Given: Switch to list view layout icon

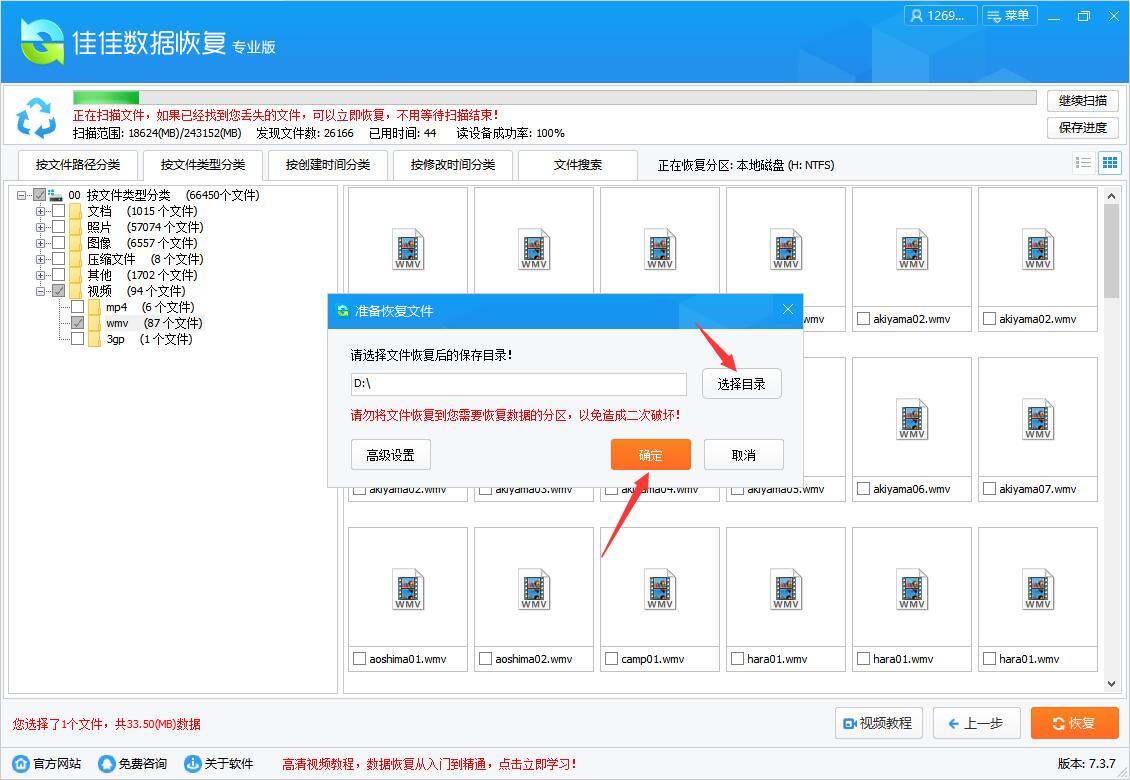Looking at the screenshot, I should point(1082,162).
